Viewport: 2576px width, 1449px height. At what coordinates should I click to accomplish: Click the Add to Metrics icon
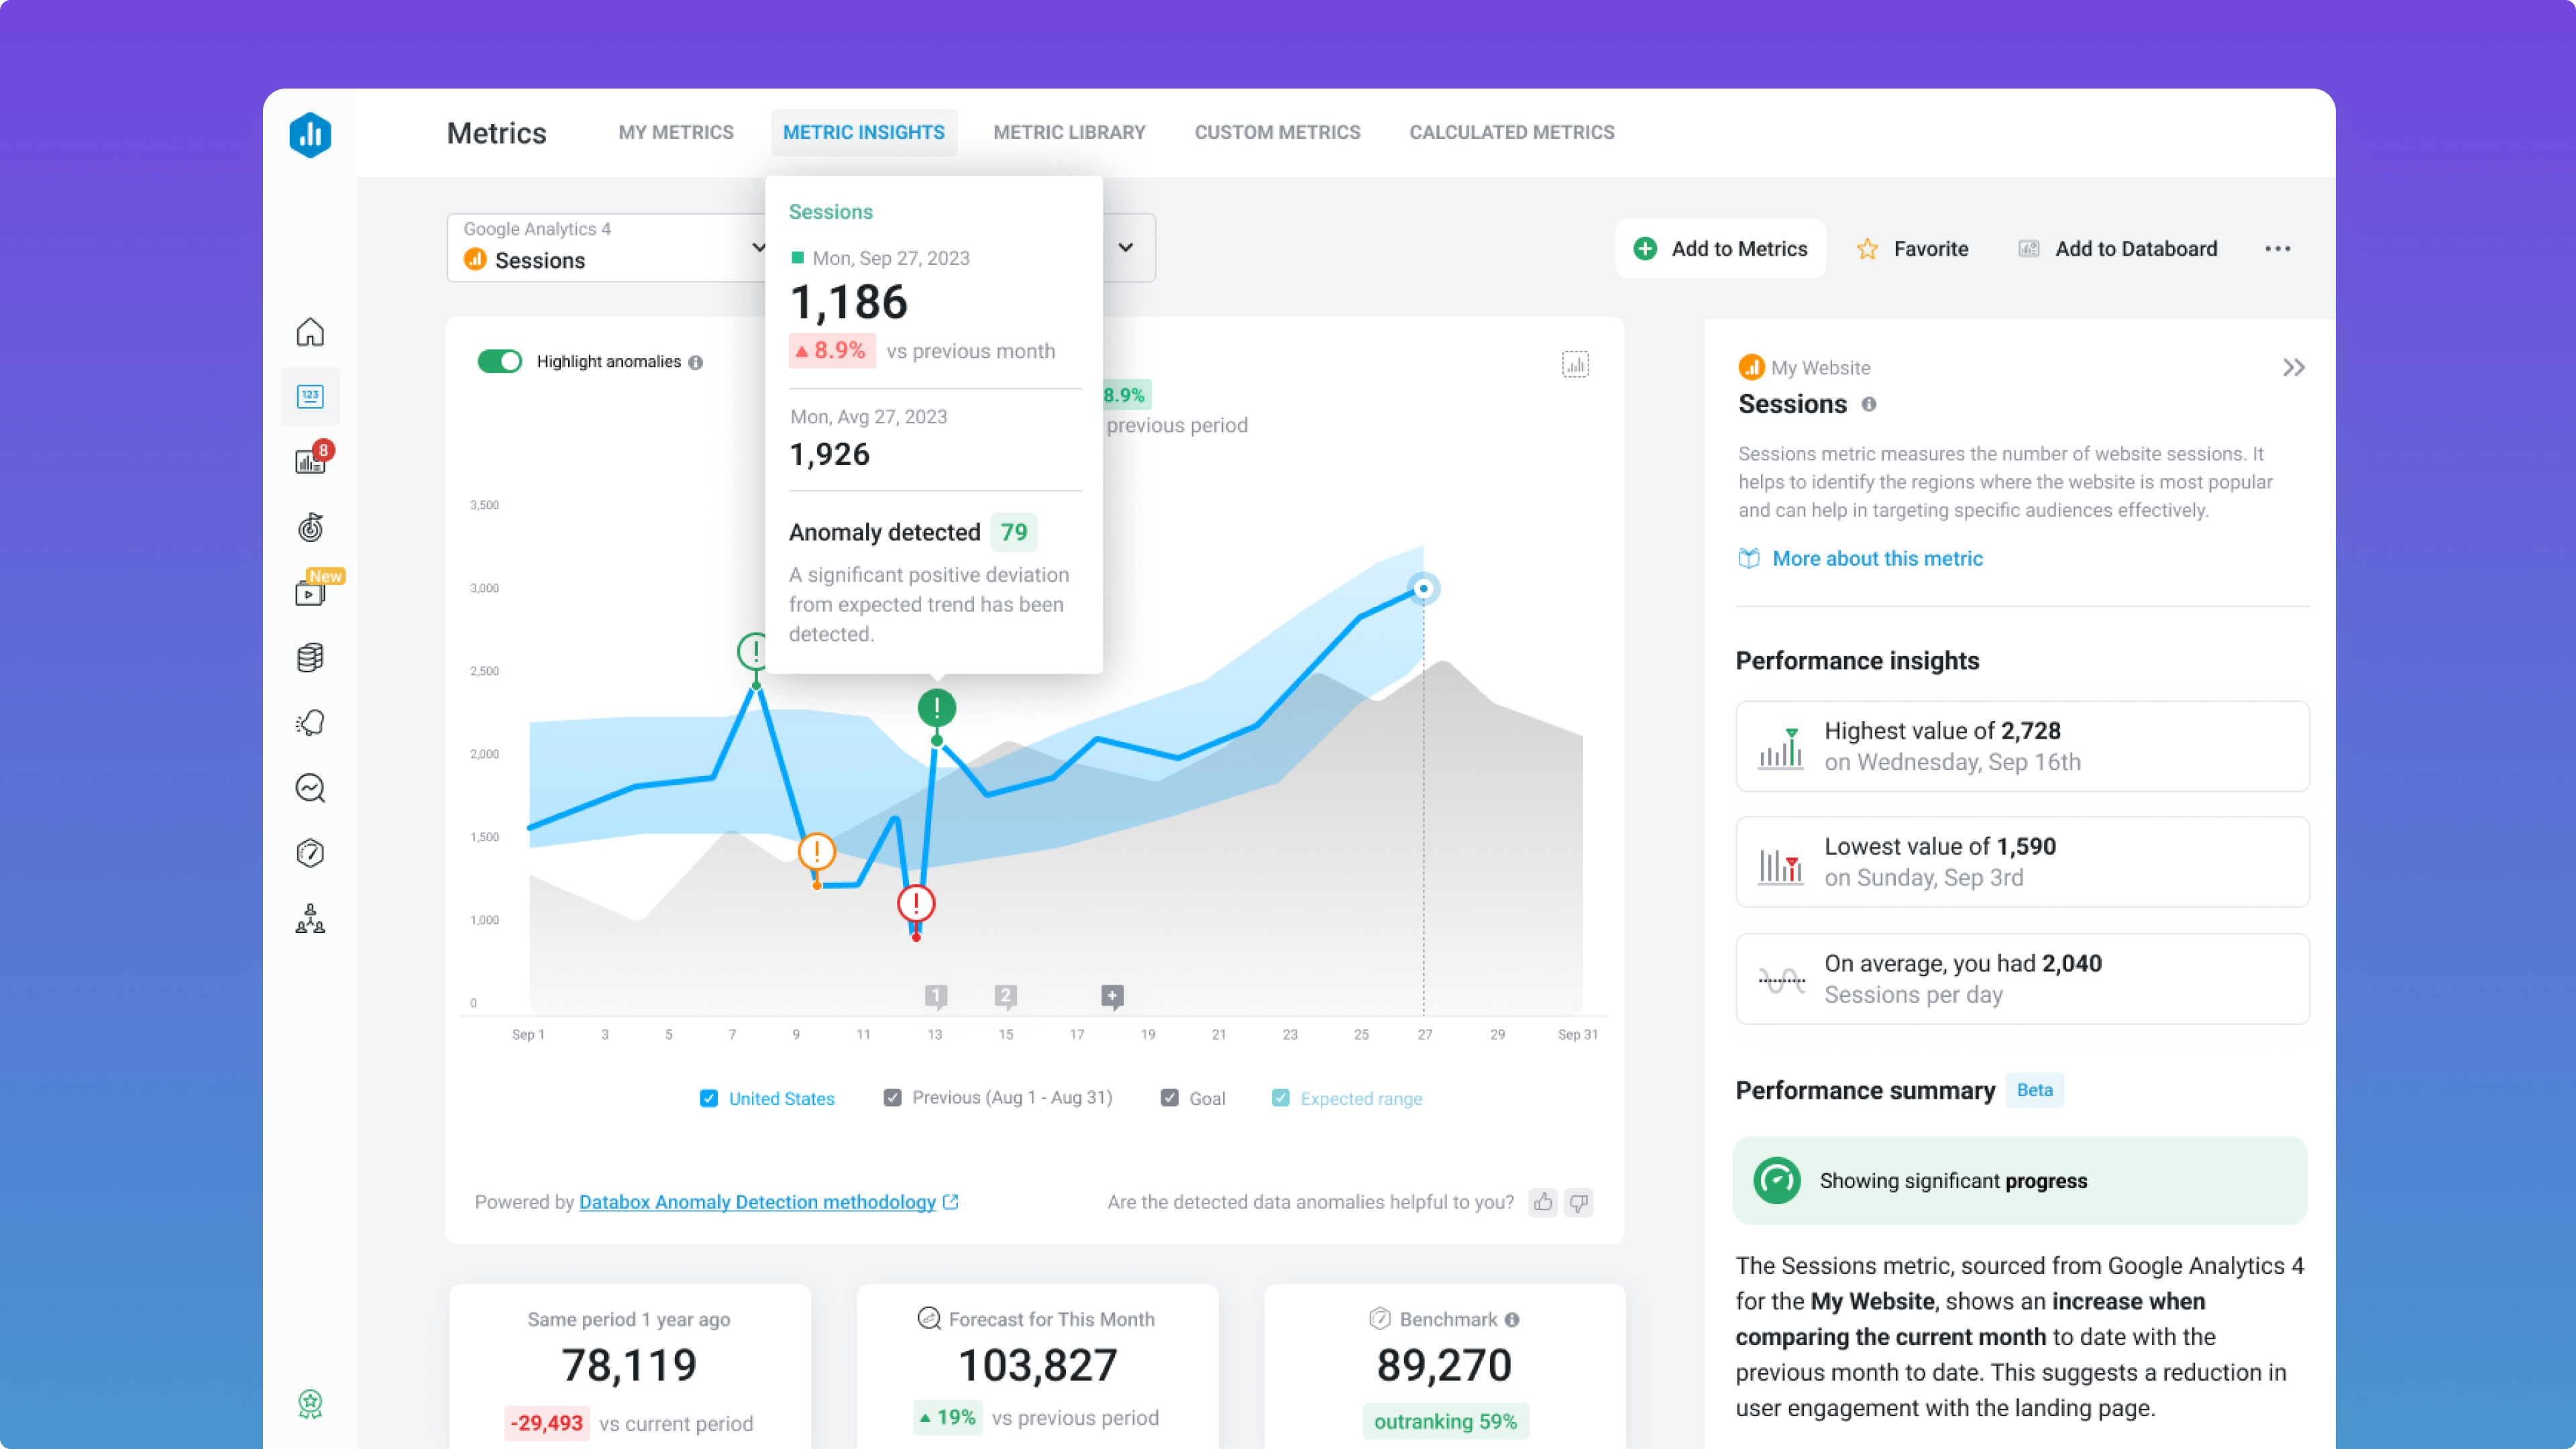point(1646,248)
